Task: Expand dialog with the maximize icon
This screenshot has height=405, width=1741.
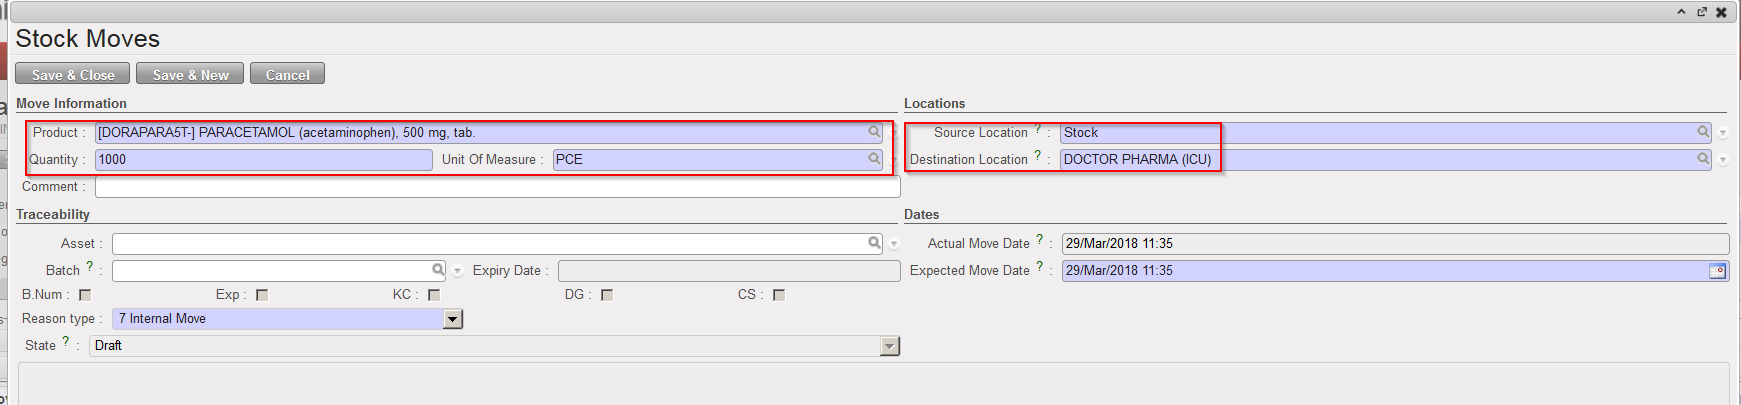Action: coord(1701,12)
